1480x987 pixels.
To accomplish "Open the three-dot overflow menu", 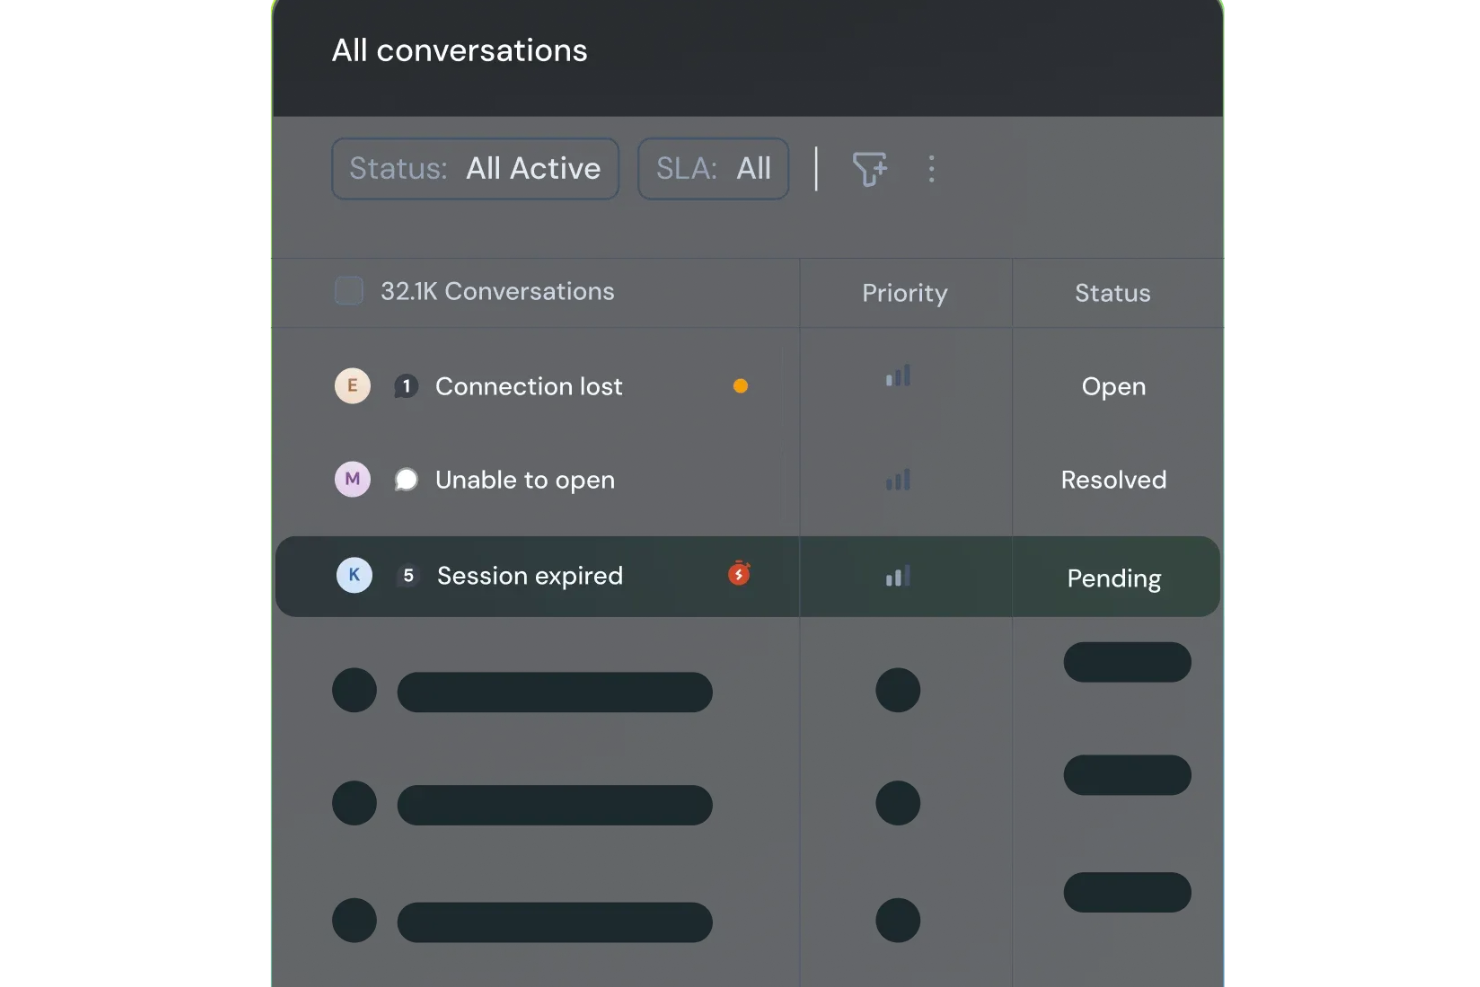I will [x=931, y=169].
